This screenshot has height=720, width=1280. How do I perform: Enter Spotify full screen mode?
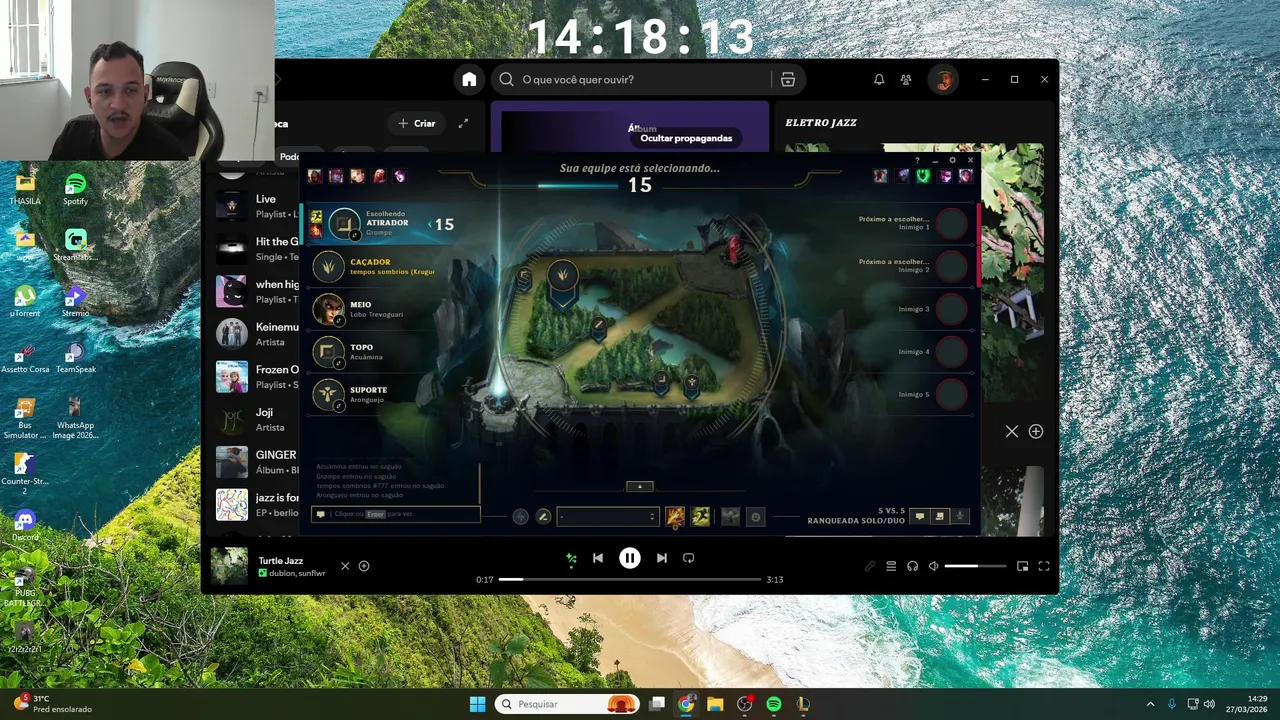[1044, 567]
